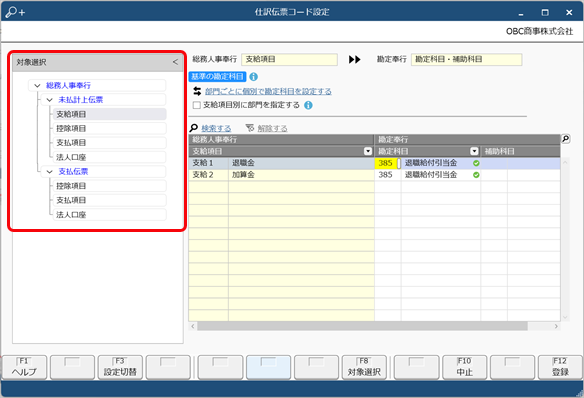Collapse the 総務人事奉行 tree node
584x398 pixels.
(37, 86)
